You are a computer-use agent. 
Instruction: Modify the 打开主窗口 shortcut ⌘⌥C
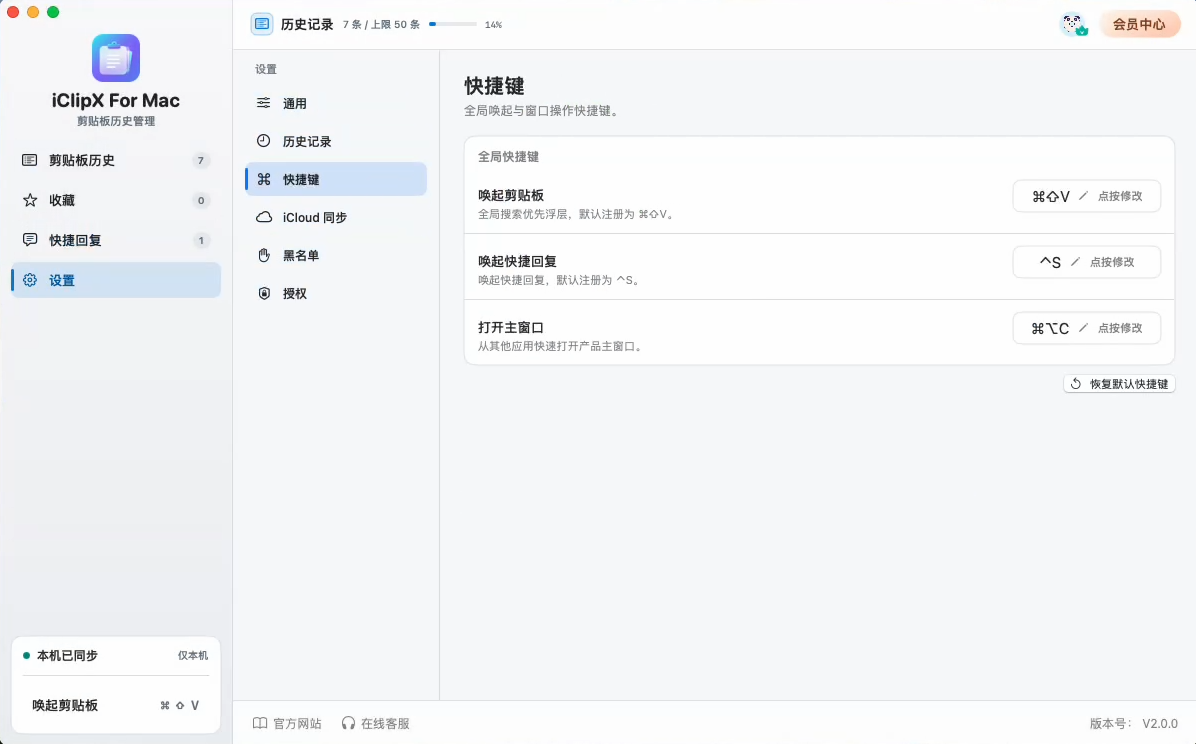(x=1087, y=328)
